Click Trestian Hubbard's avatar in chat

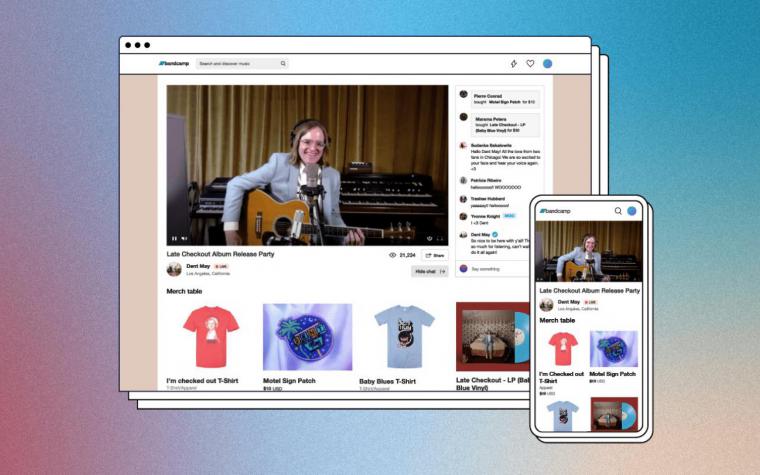(x=463, y=199)
